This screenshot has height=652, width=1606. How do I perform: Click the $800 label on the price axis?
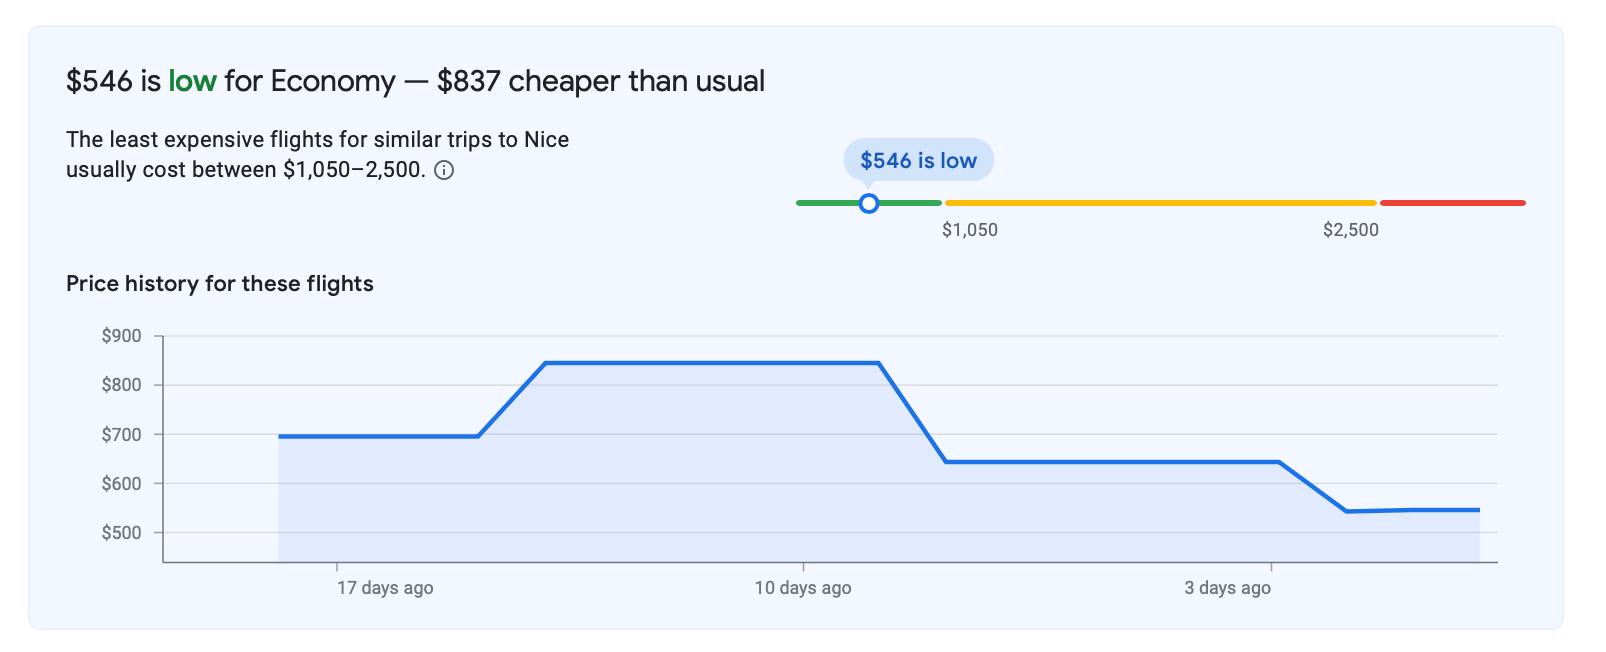coord(121,385)
